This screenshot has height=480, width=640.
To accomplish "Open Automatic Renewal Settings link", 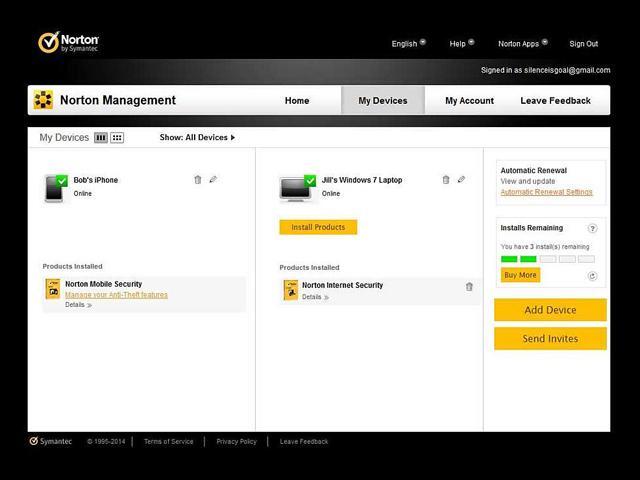I will (x=546, y=192).
